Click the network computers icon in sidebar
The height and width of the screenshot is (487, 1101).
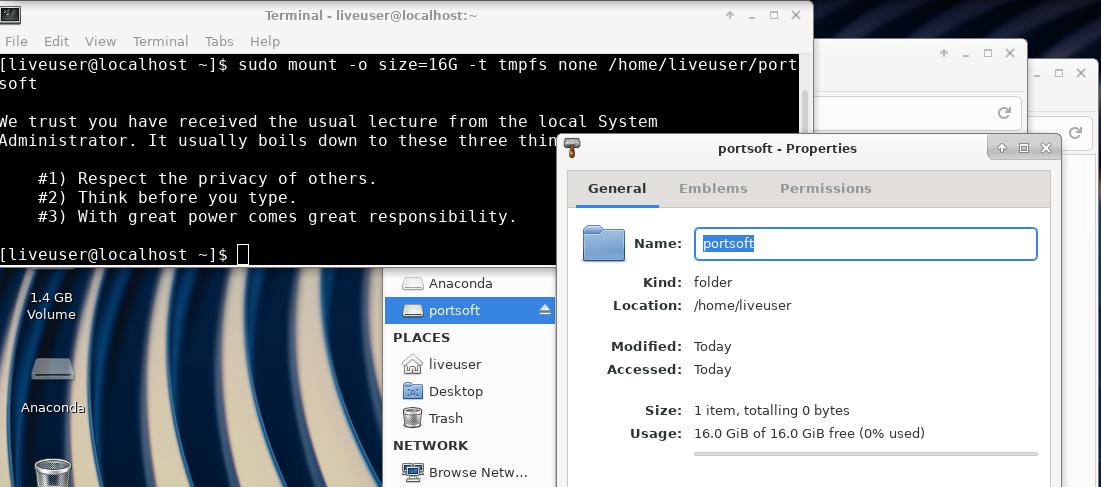412,472
